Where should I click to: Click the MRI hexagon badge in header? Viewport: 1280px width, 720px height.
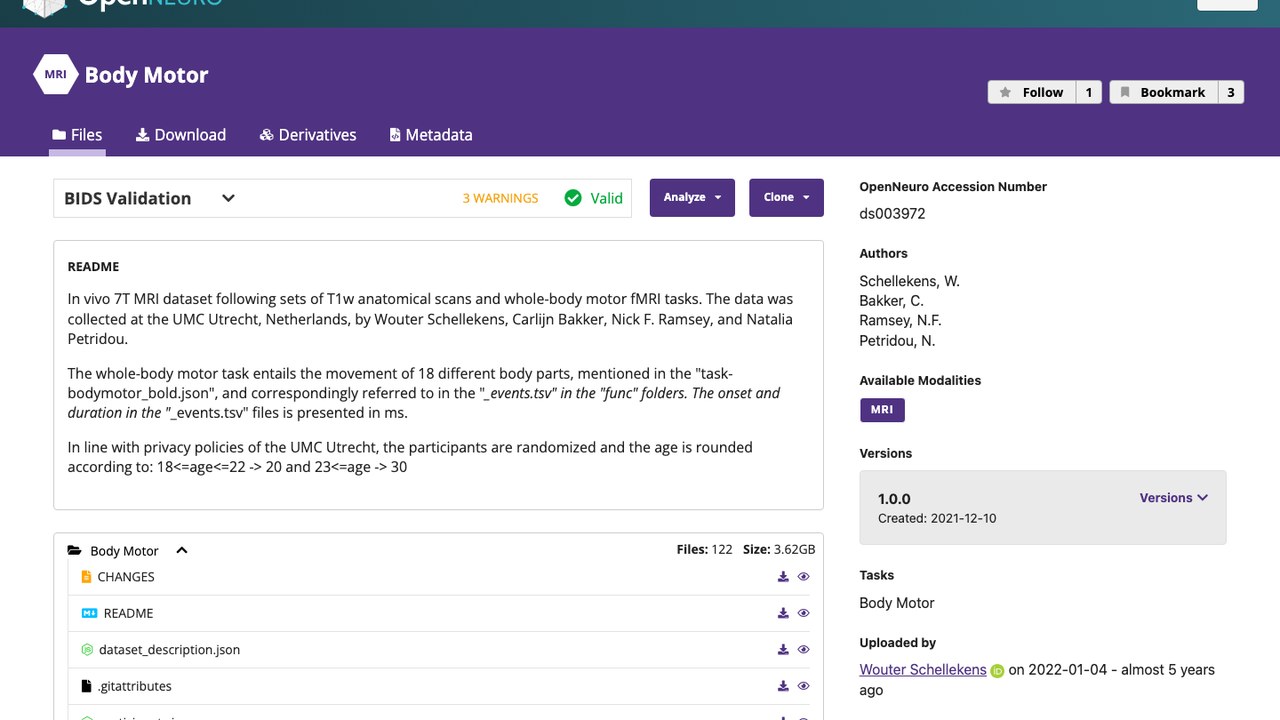click(55, 75)
